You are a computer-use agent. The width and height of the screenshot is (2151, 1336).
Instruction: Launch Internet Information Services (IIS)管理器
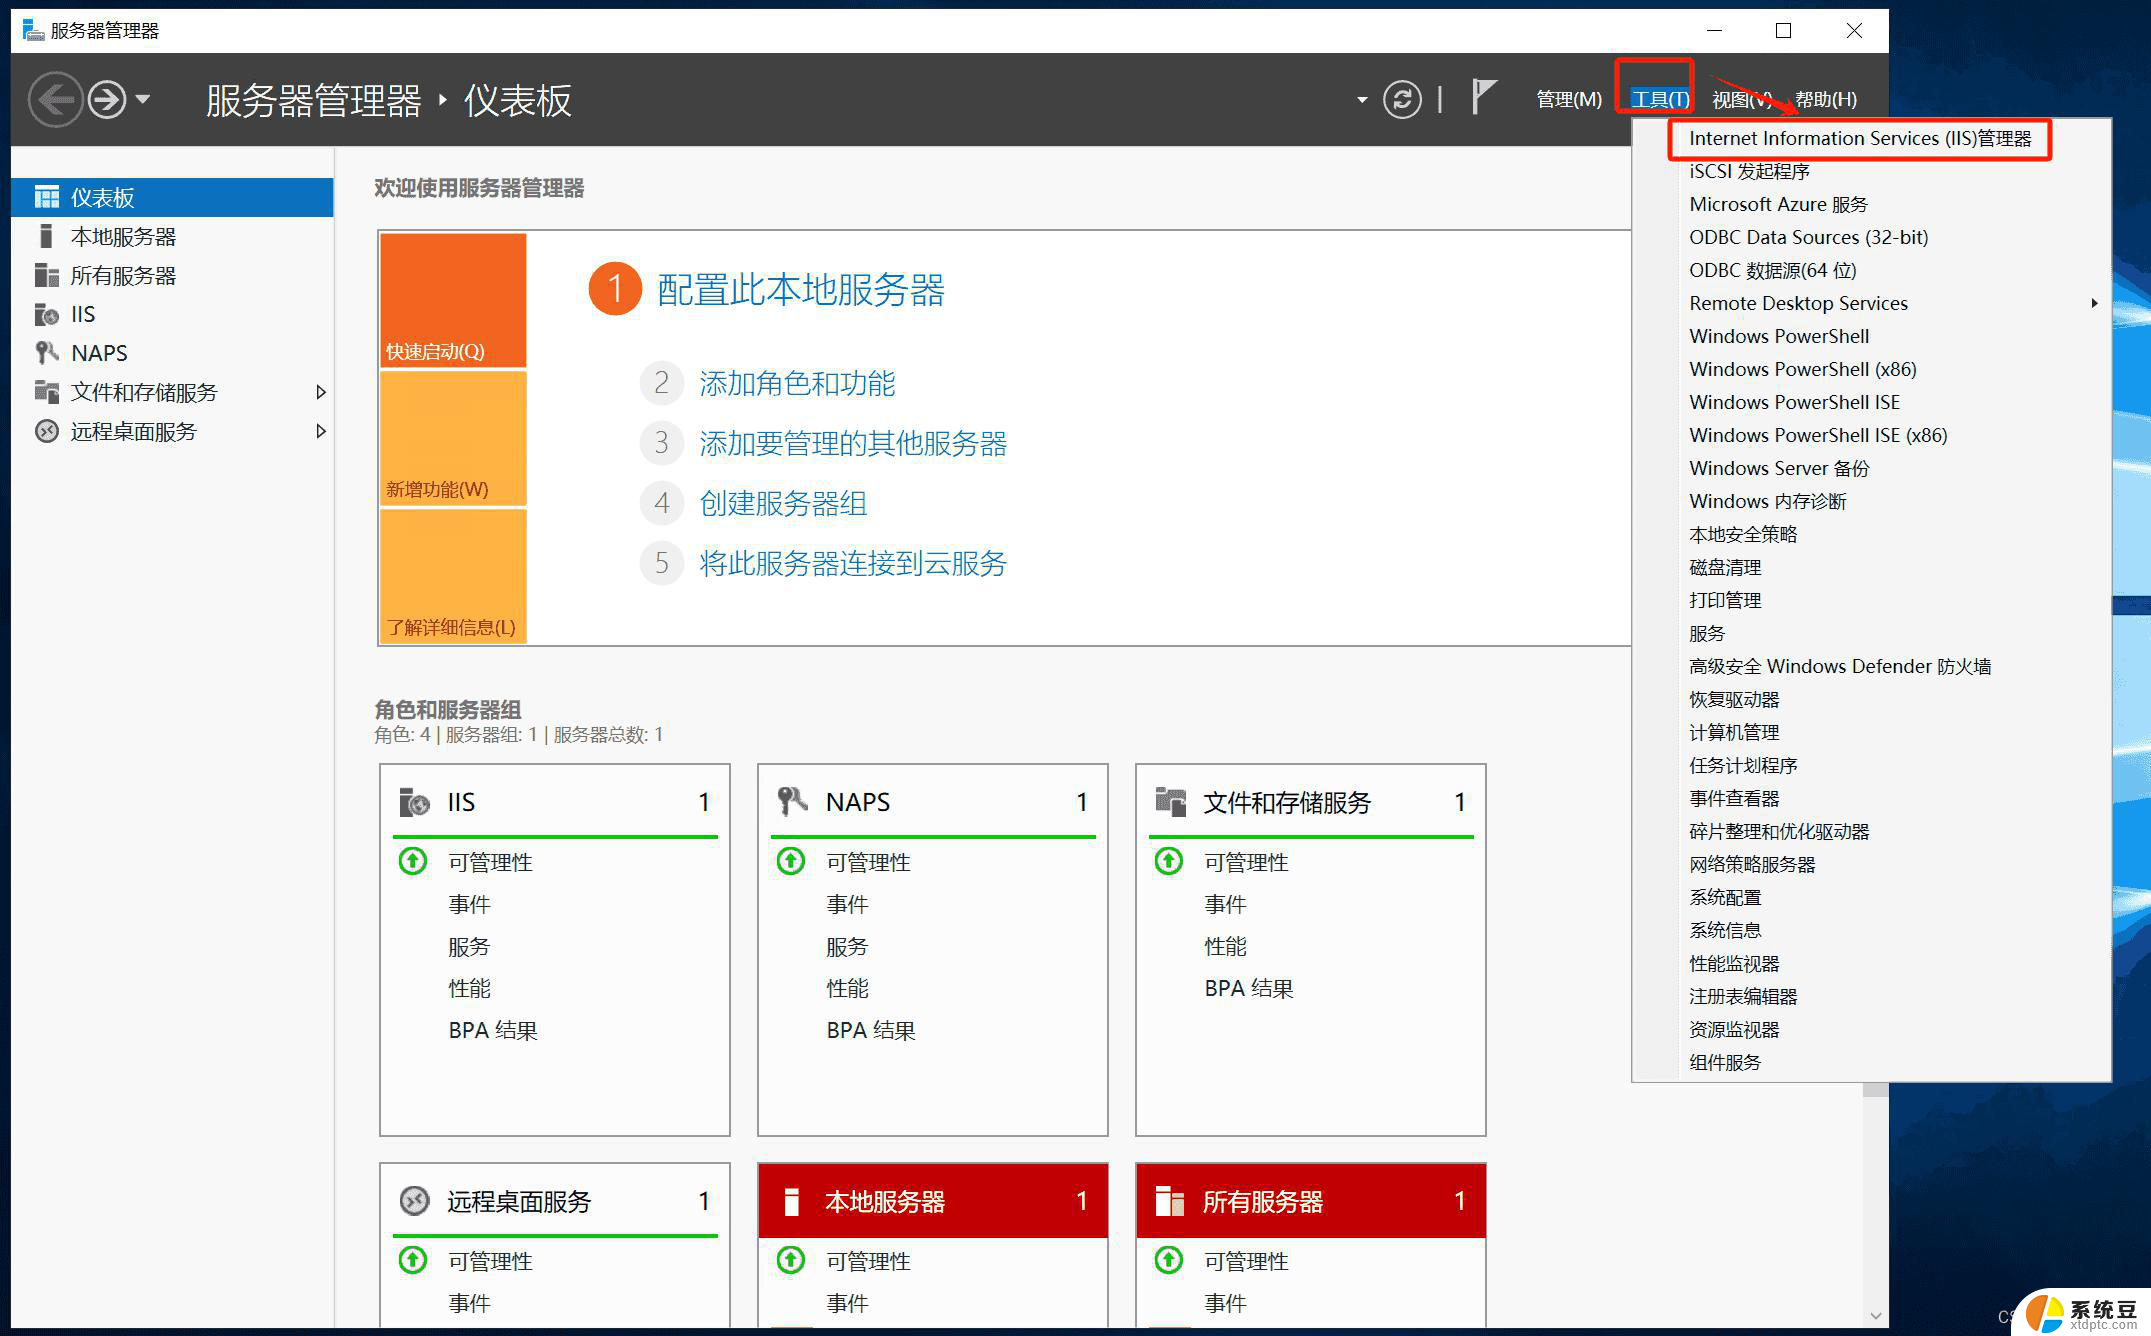pyautogui.click(x=1860, y=138)
